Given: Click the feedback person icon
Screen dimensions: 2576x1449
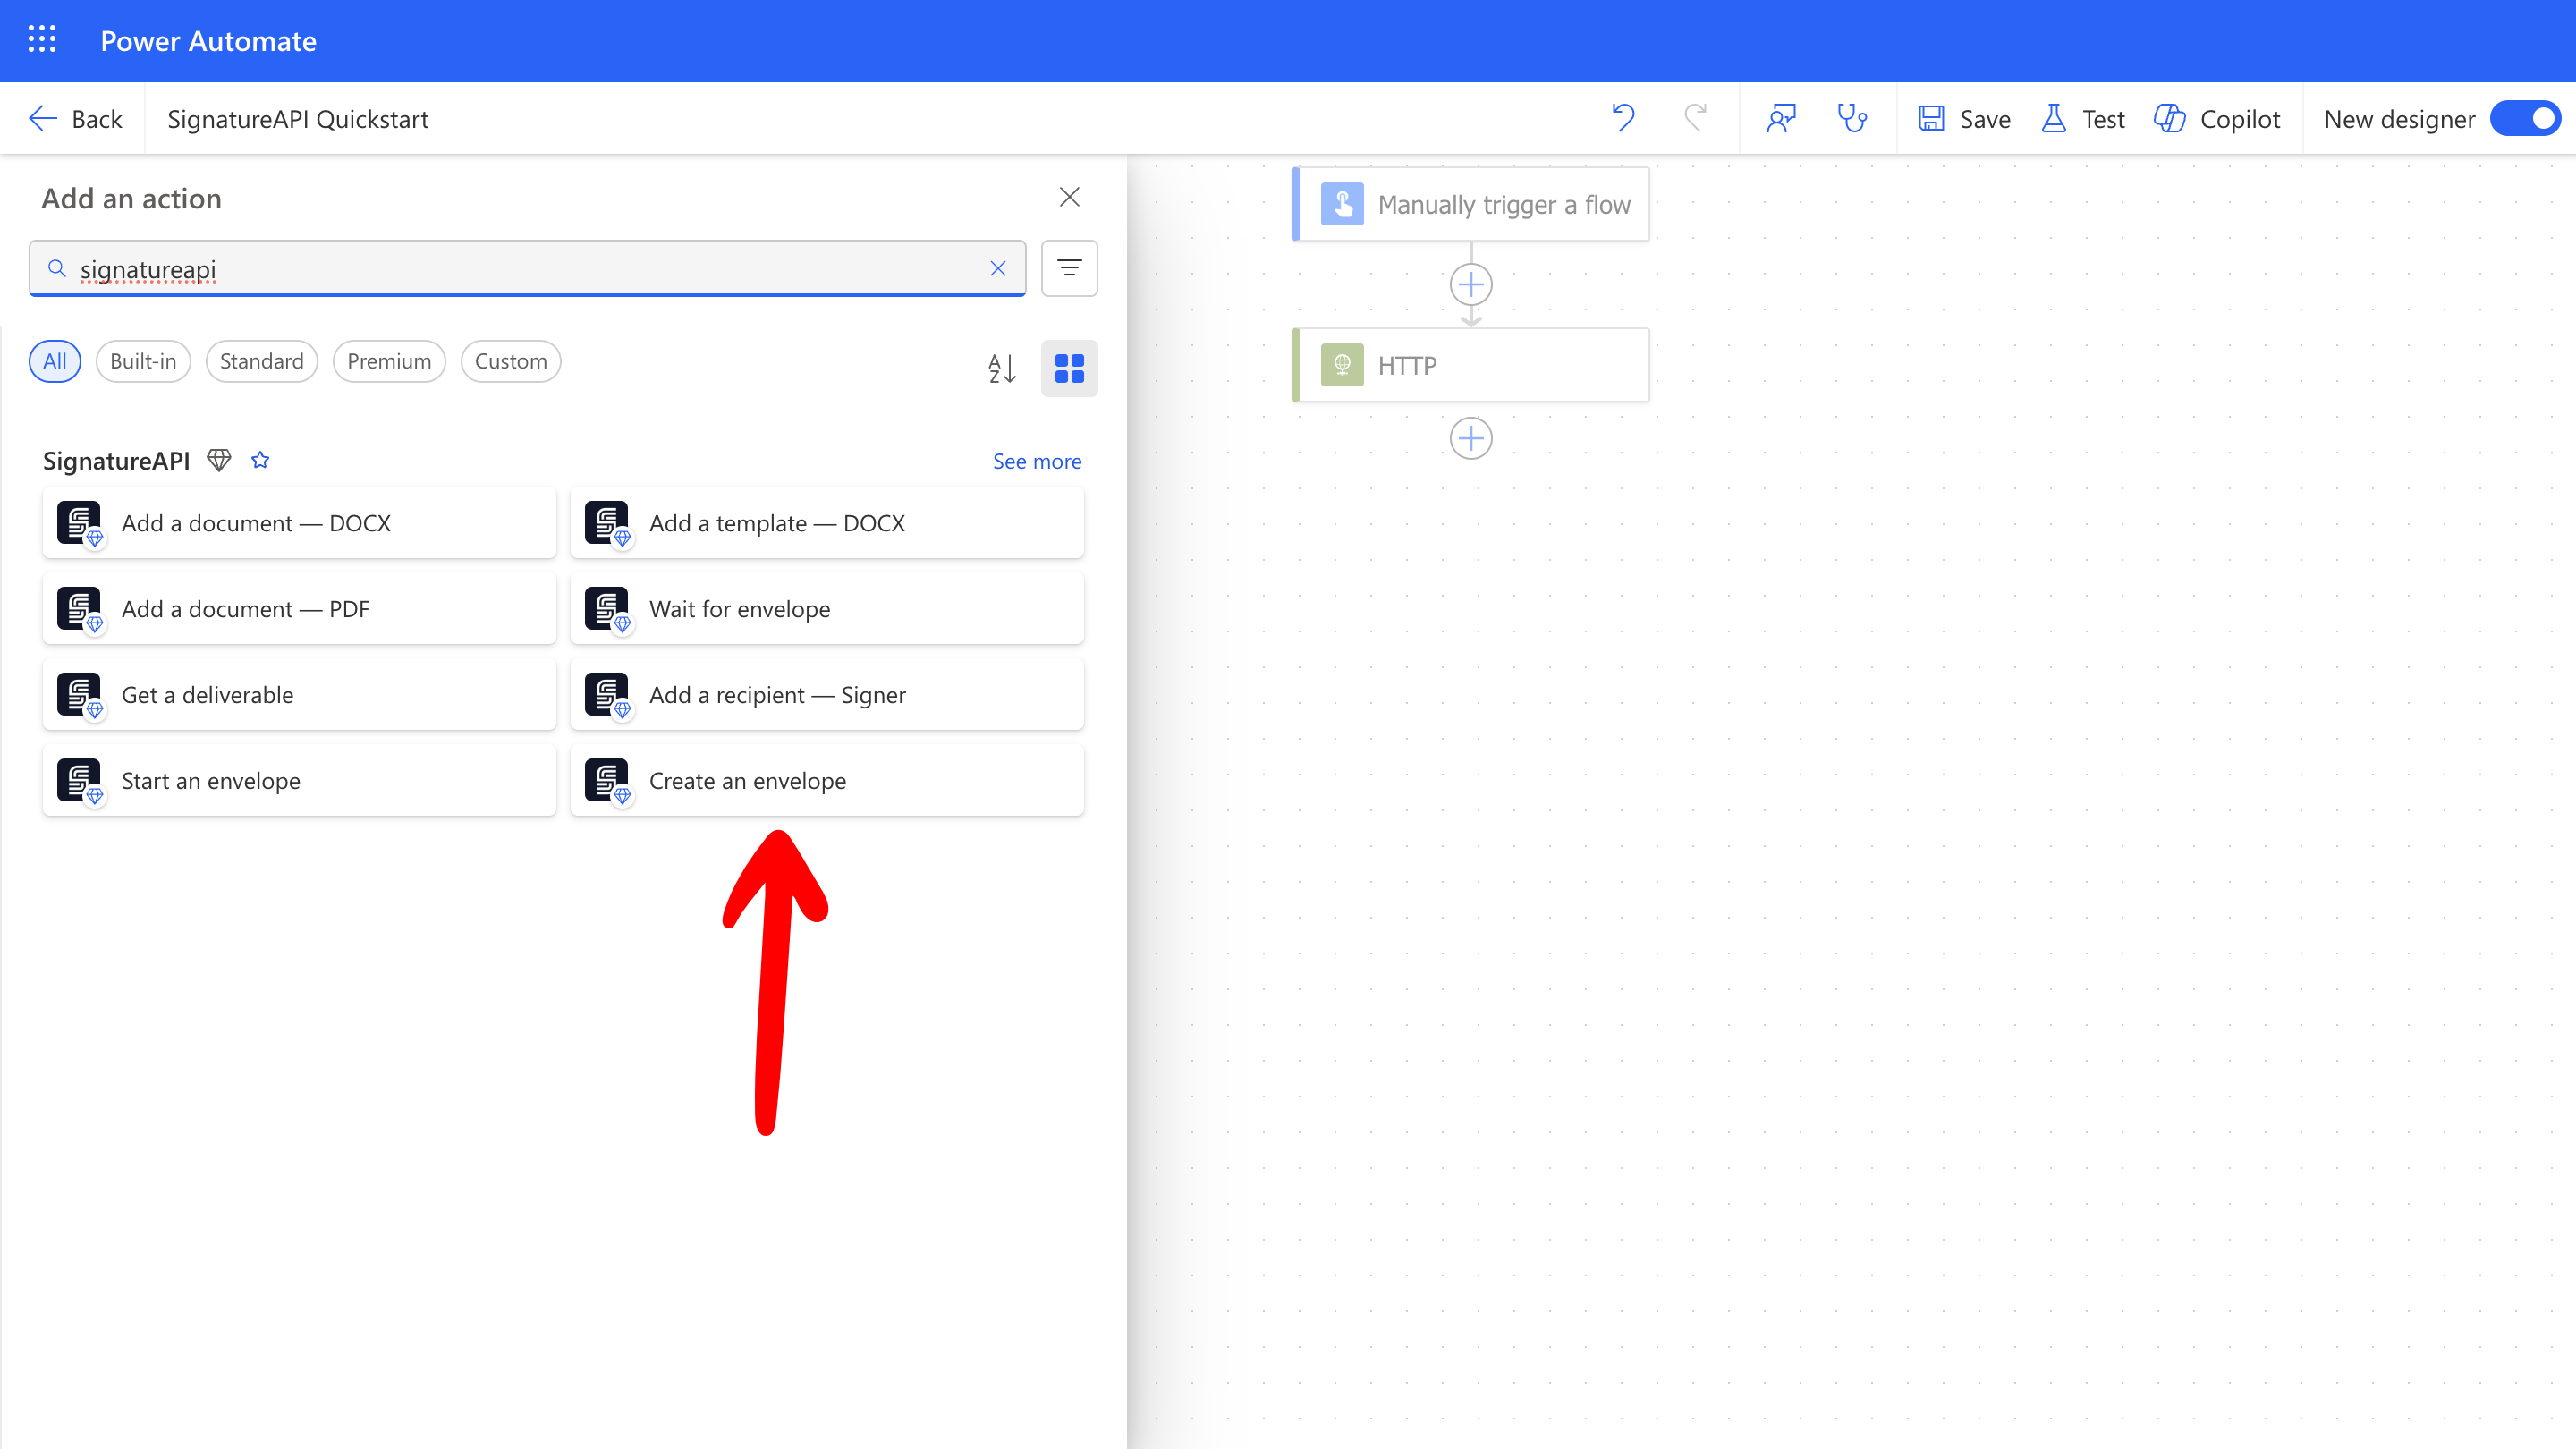Looking at the screenshot, I should pos(1781,118).
